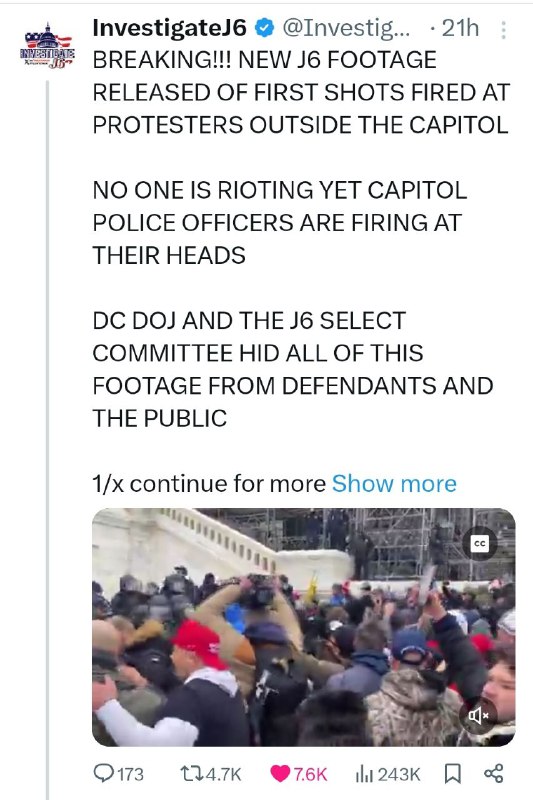Image resolution: width=533 pixels, height=800 pixels.
Task: Open the three-dot more options menu
Action: pos(503,30)
